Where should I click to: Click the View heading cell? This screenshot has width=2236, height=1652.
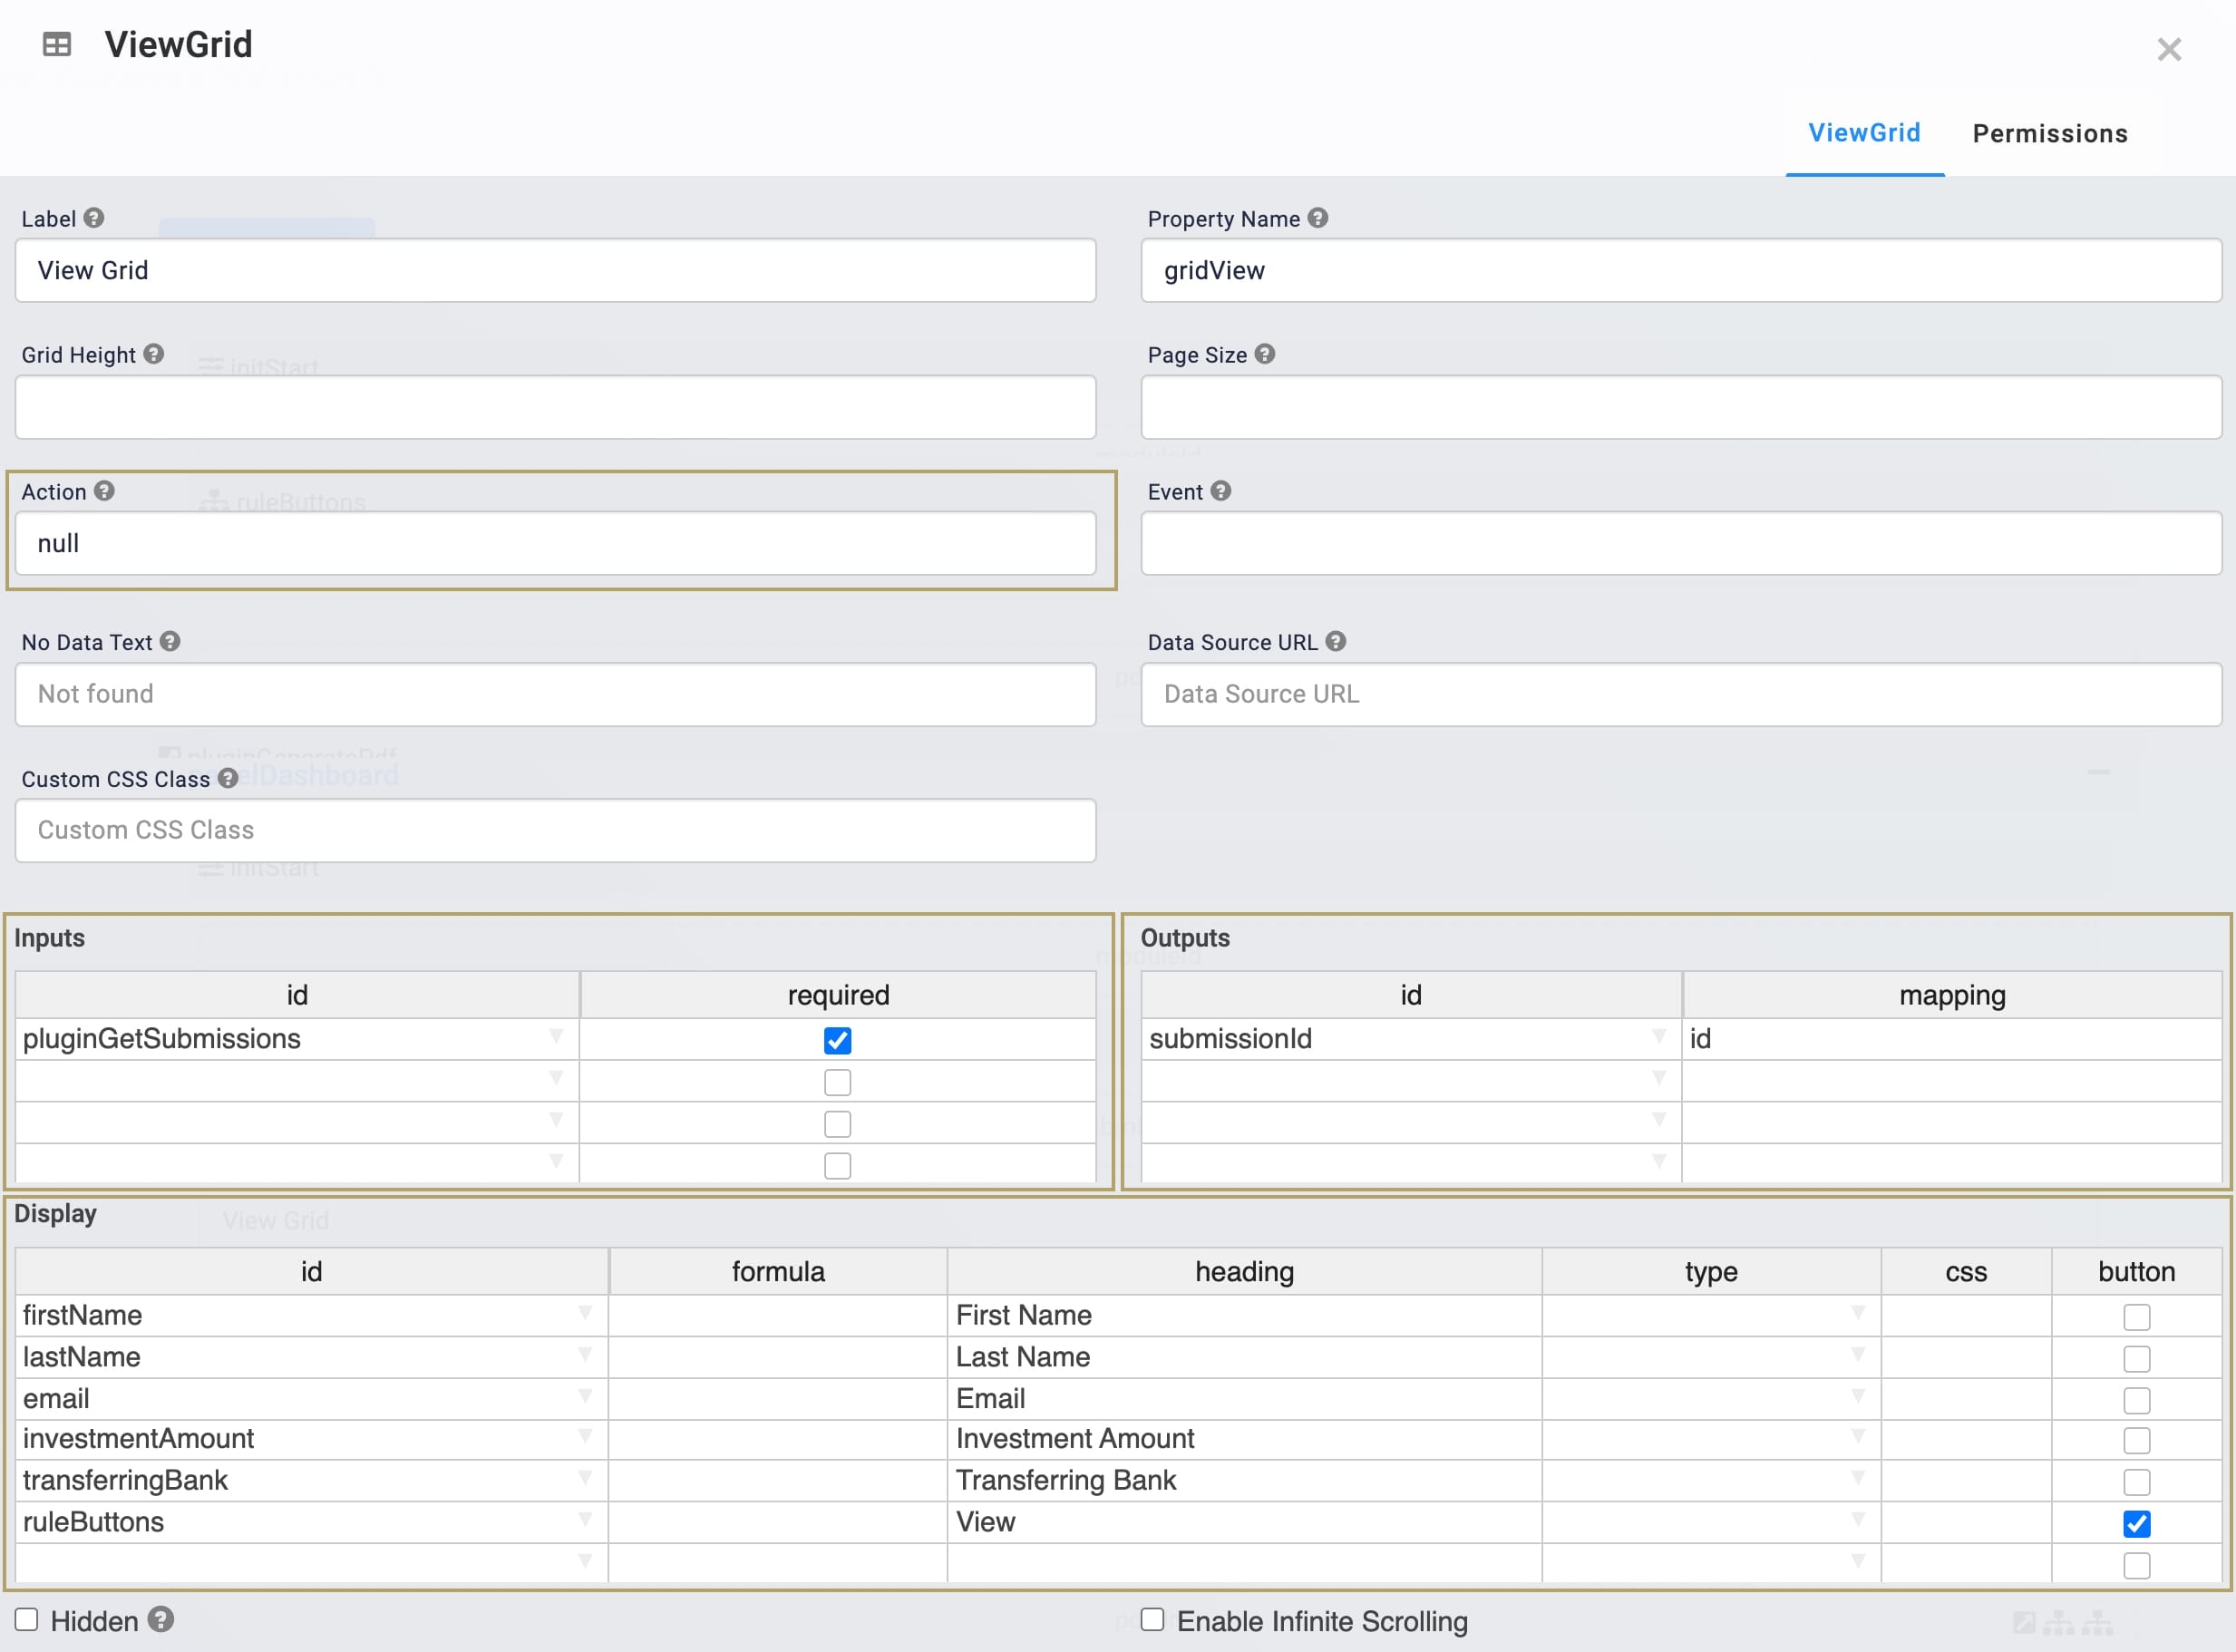coord(1244,1522)
